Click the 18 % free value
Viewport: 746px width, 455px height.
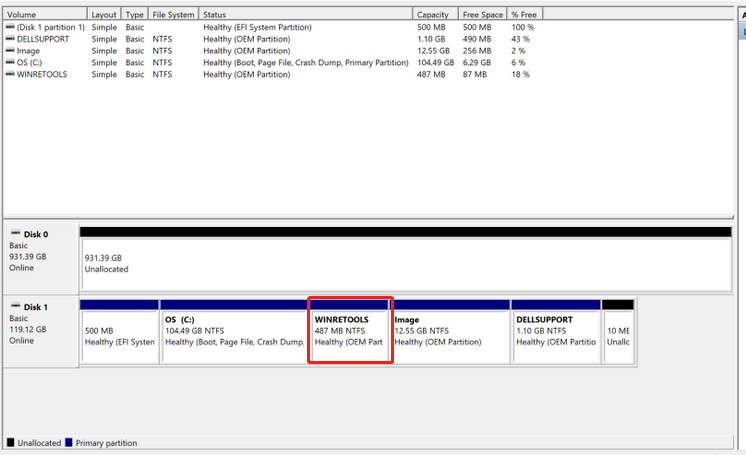[520, 74]
